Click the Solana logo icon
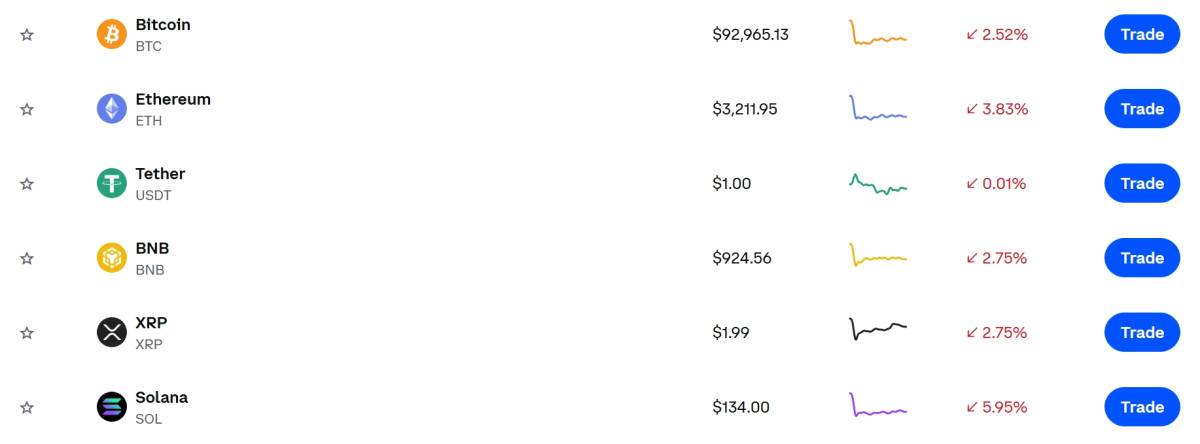Screen dimensions: 1200x444 tap(111, 407)
